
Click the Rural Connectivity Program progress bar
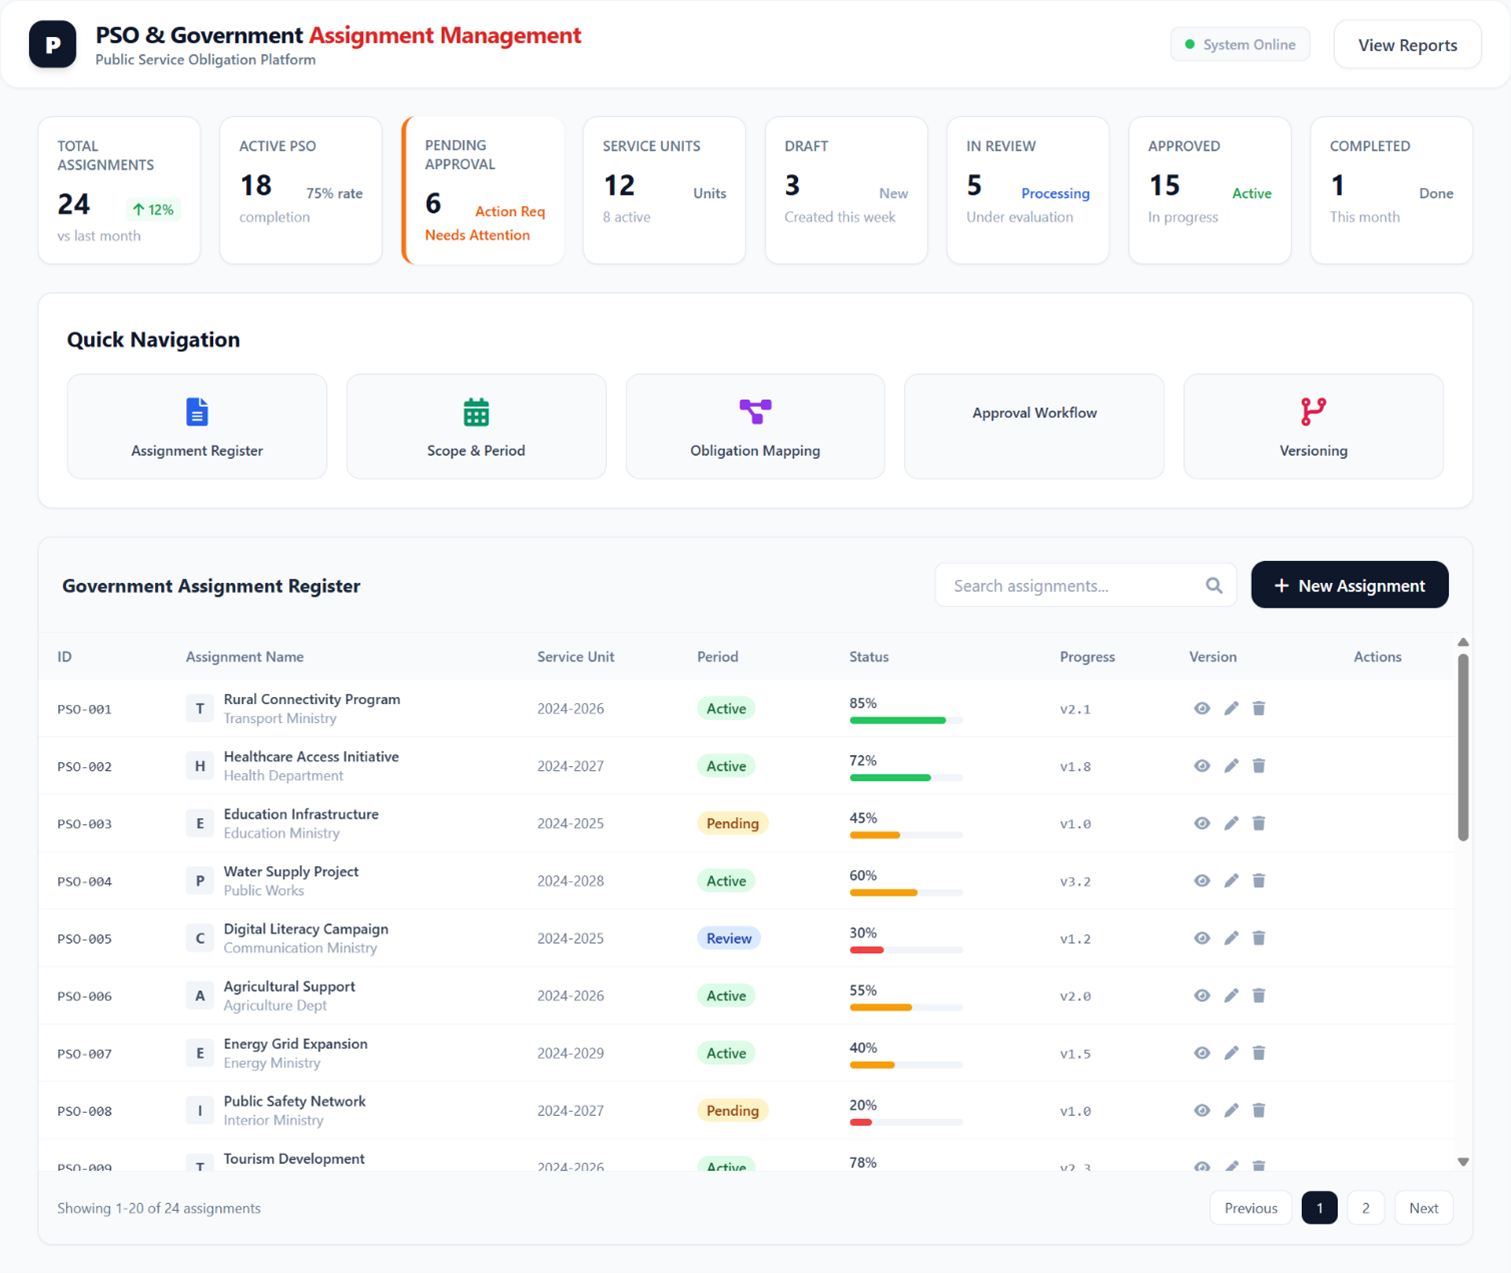[905, 720]
